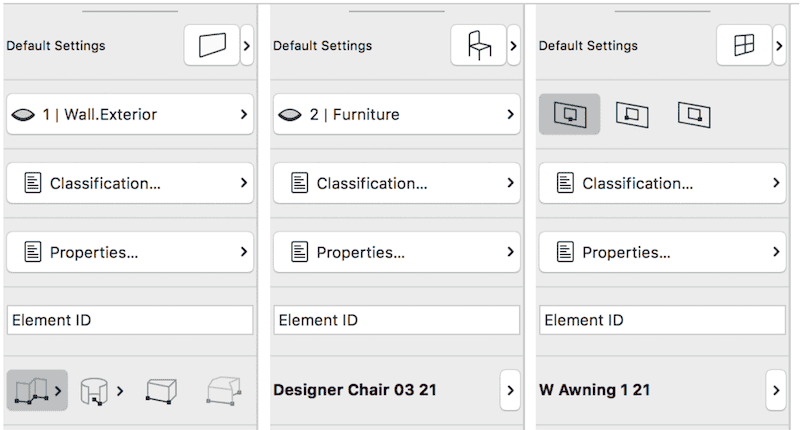
Task: Choose the middle window anchor placement option
Action: click(631, 115)
